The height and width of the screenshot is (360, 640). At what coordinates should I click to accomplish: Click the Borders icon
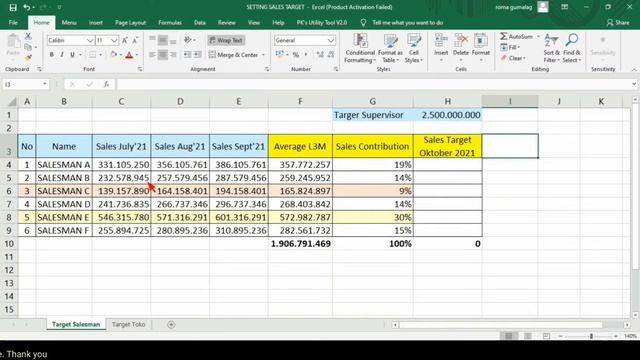(x=92, y=55)
